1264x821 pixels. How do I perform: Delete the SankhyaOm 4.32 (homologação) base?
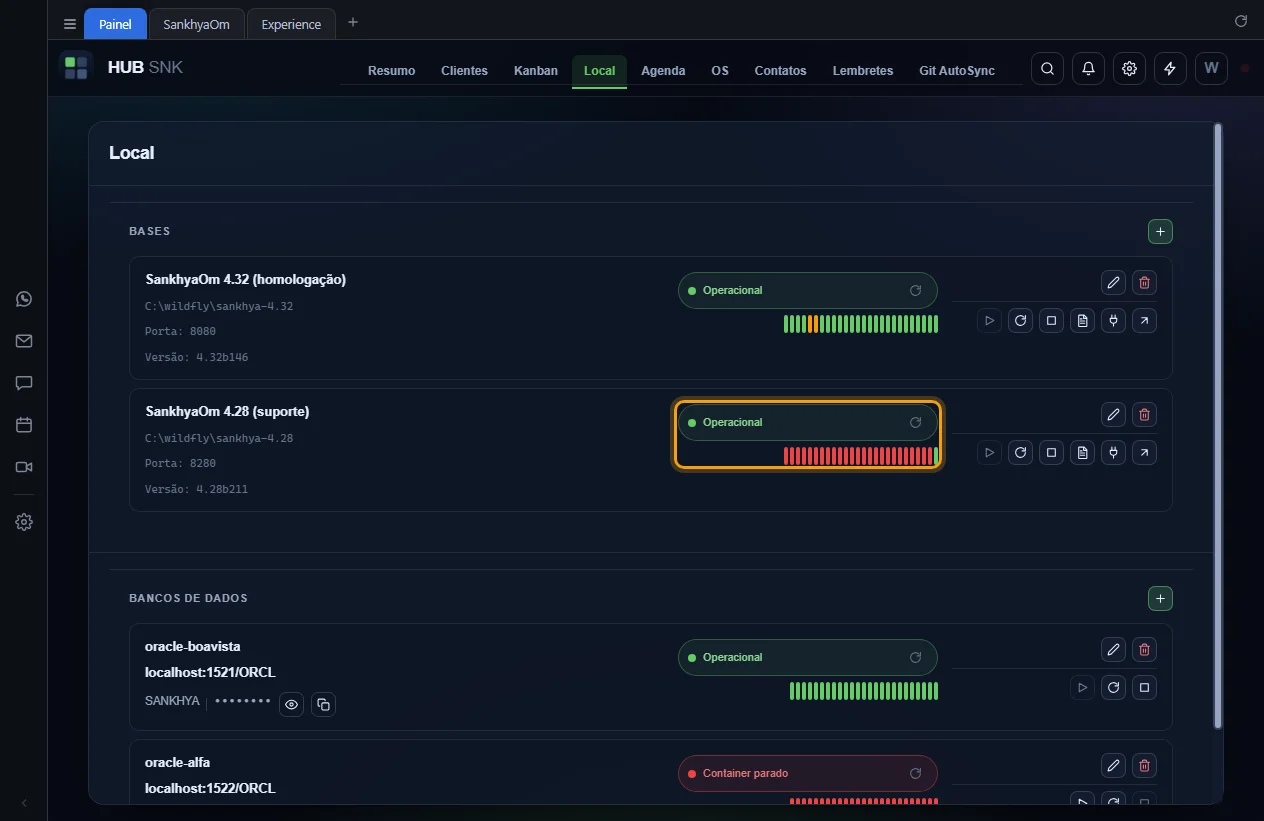coord(1145,282)
